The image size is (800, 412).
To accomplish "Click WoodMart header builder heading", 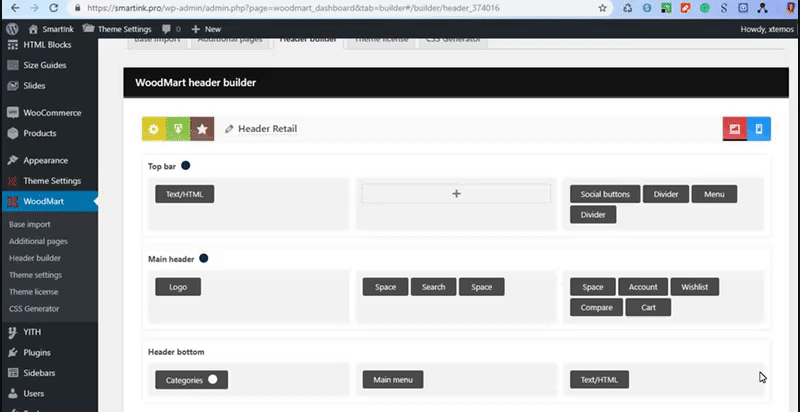I will (195, 83).
